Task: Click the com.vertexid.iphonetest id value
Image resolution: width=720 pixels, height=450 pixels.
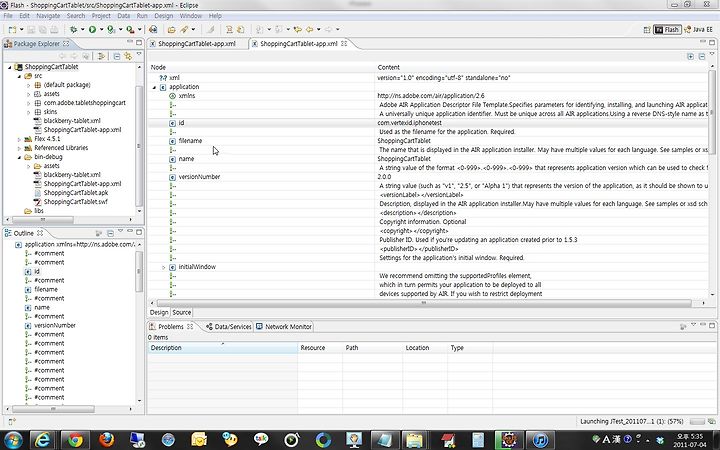Action: coord(410,123)
